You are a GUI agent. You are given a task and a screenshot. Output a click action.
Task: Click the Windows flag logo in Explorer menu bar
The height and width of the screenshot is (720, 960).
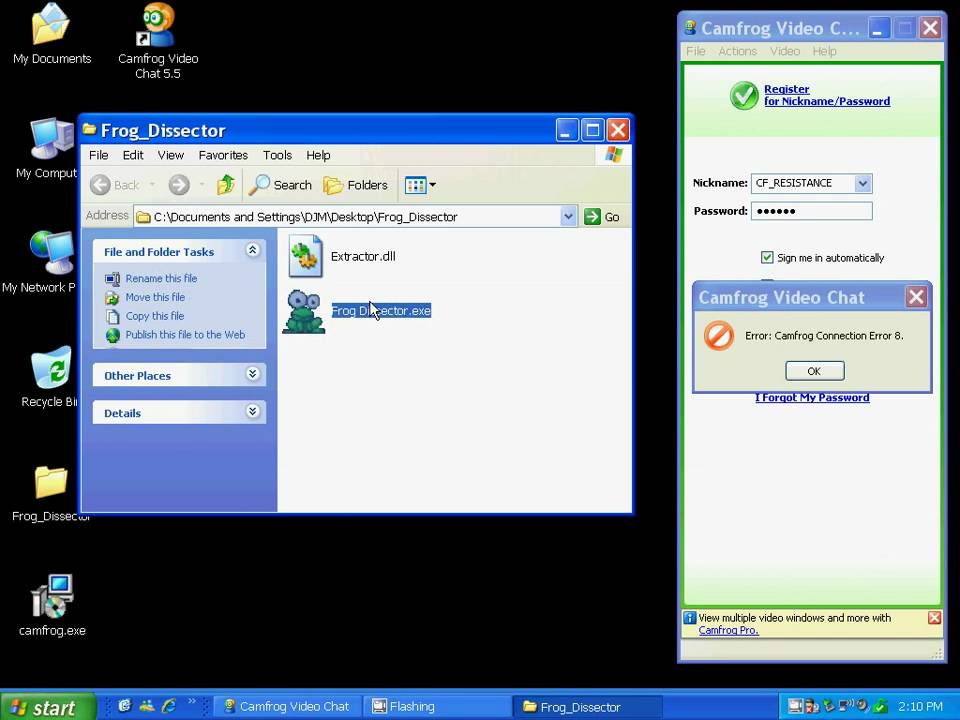[613, 155]
